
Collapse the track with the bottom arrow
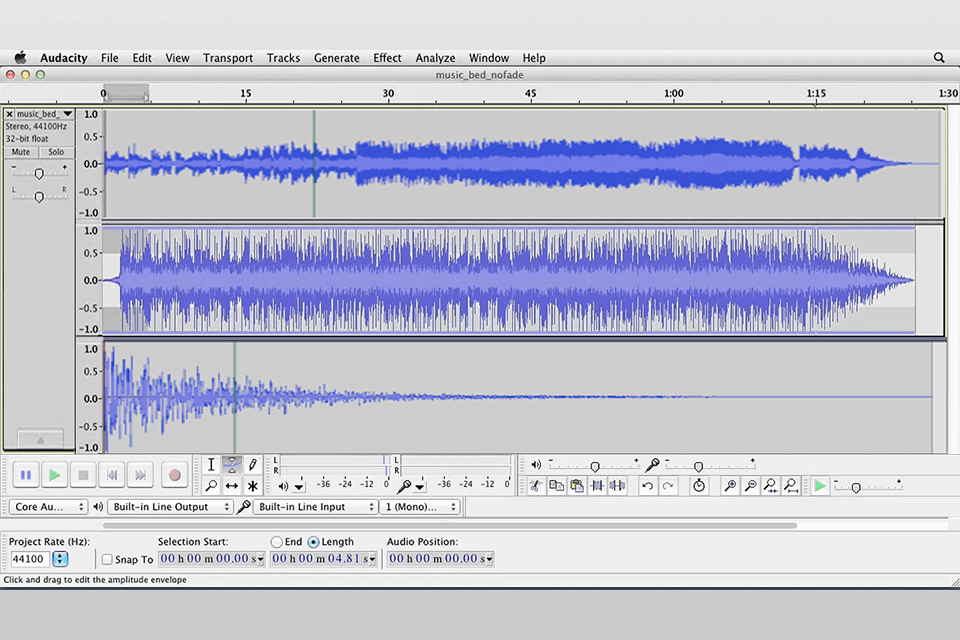click(x=40, y=440)
